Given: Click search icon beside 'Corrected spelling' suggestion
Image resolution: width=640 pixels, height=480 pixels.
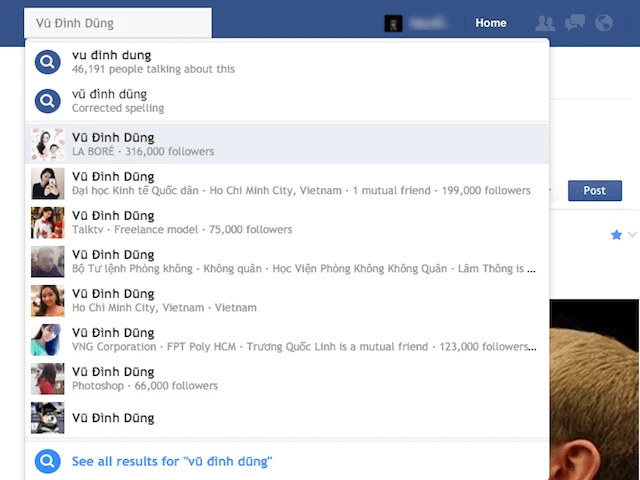Looking at the screenshot, I should 47,101.
